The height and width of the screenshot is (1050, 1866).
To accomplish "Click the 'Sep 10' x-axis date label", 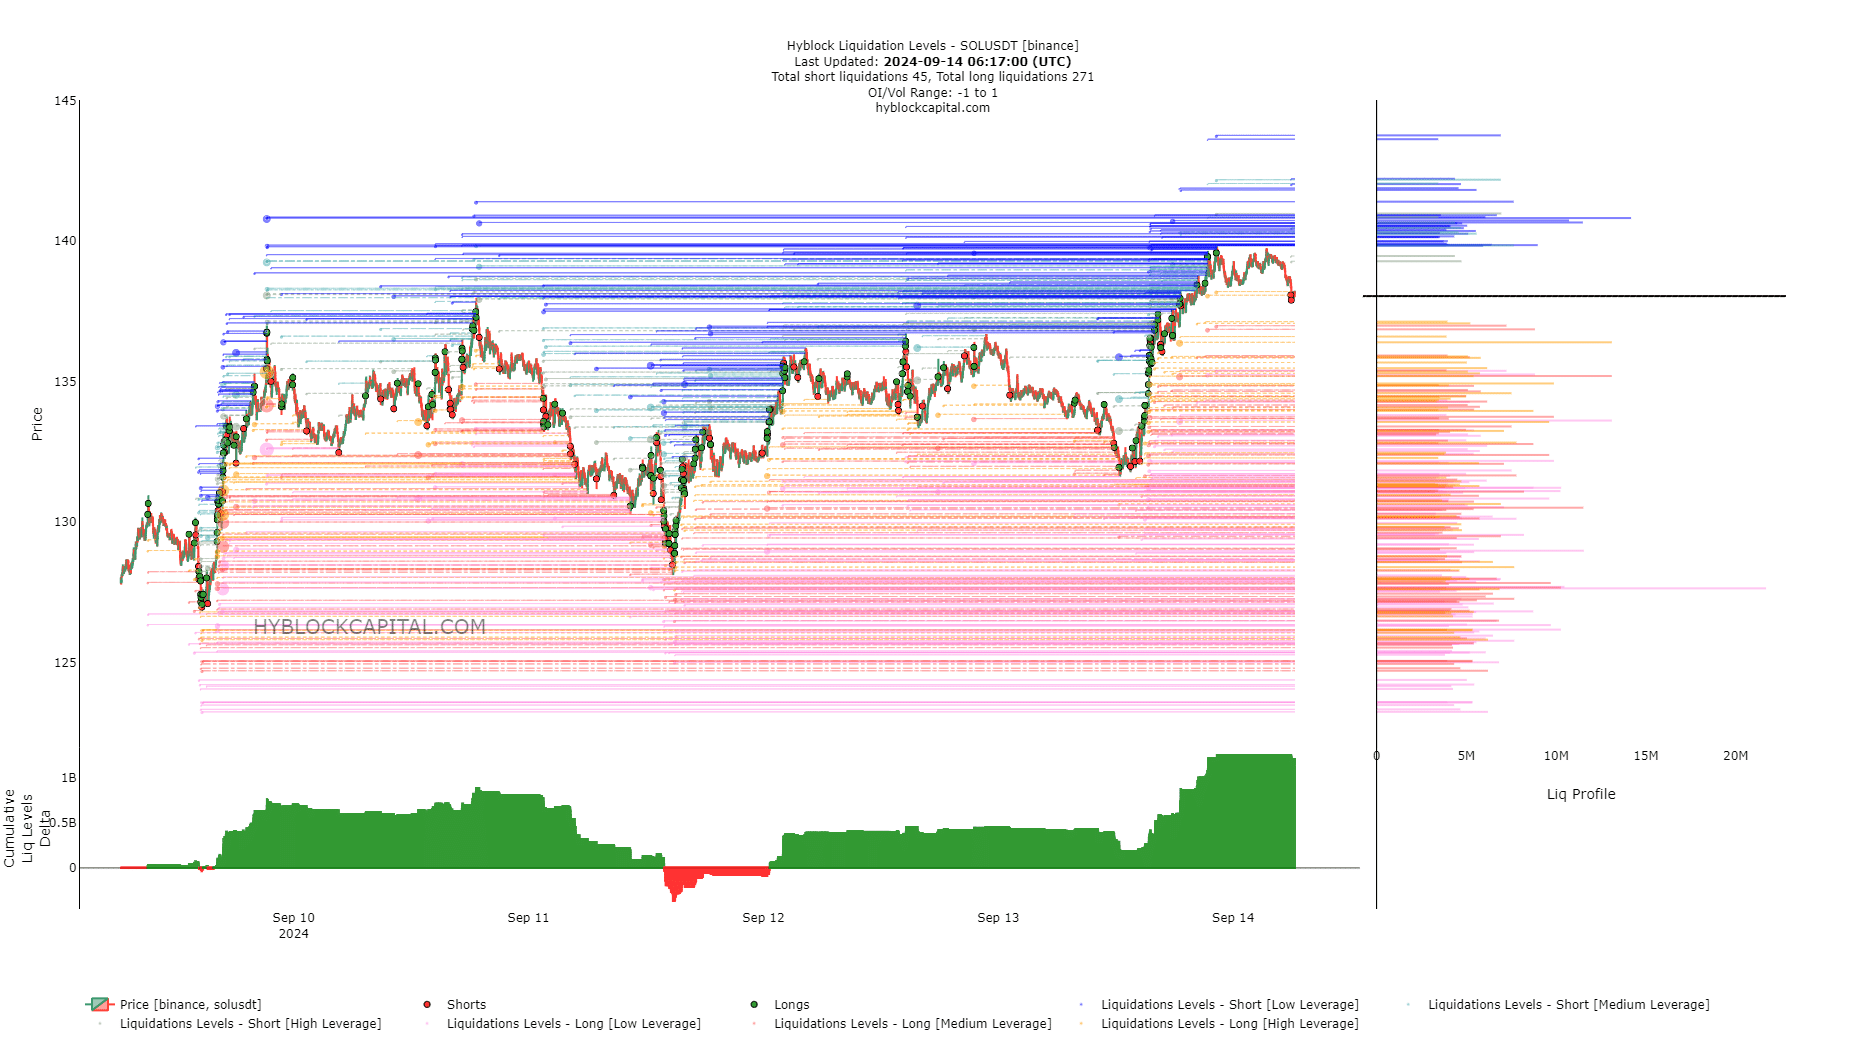I will point(293,917).
